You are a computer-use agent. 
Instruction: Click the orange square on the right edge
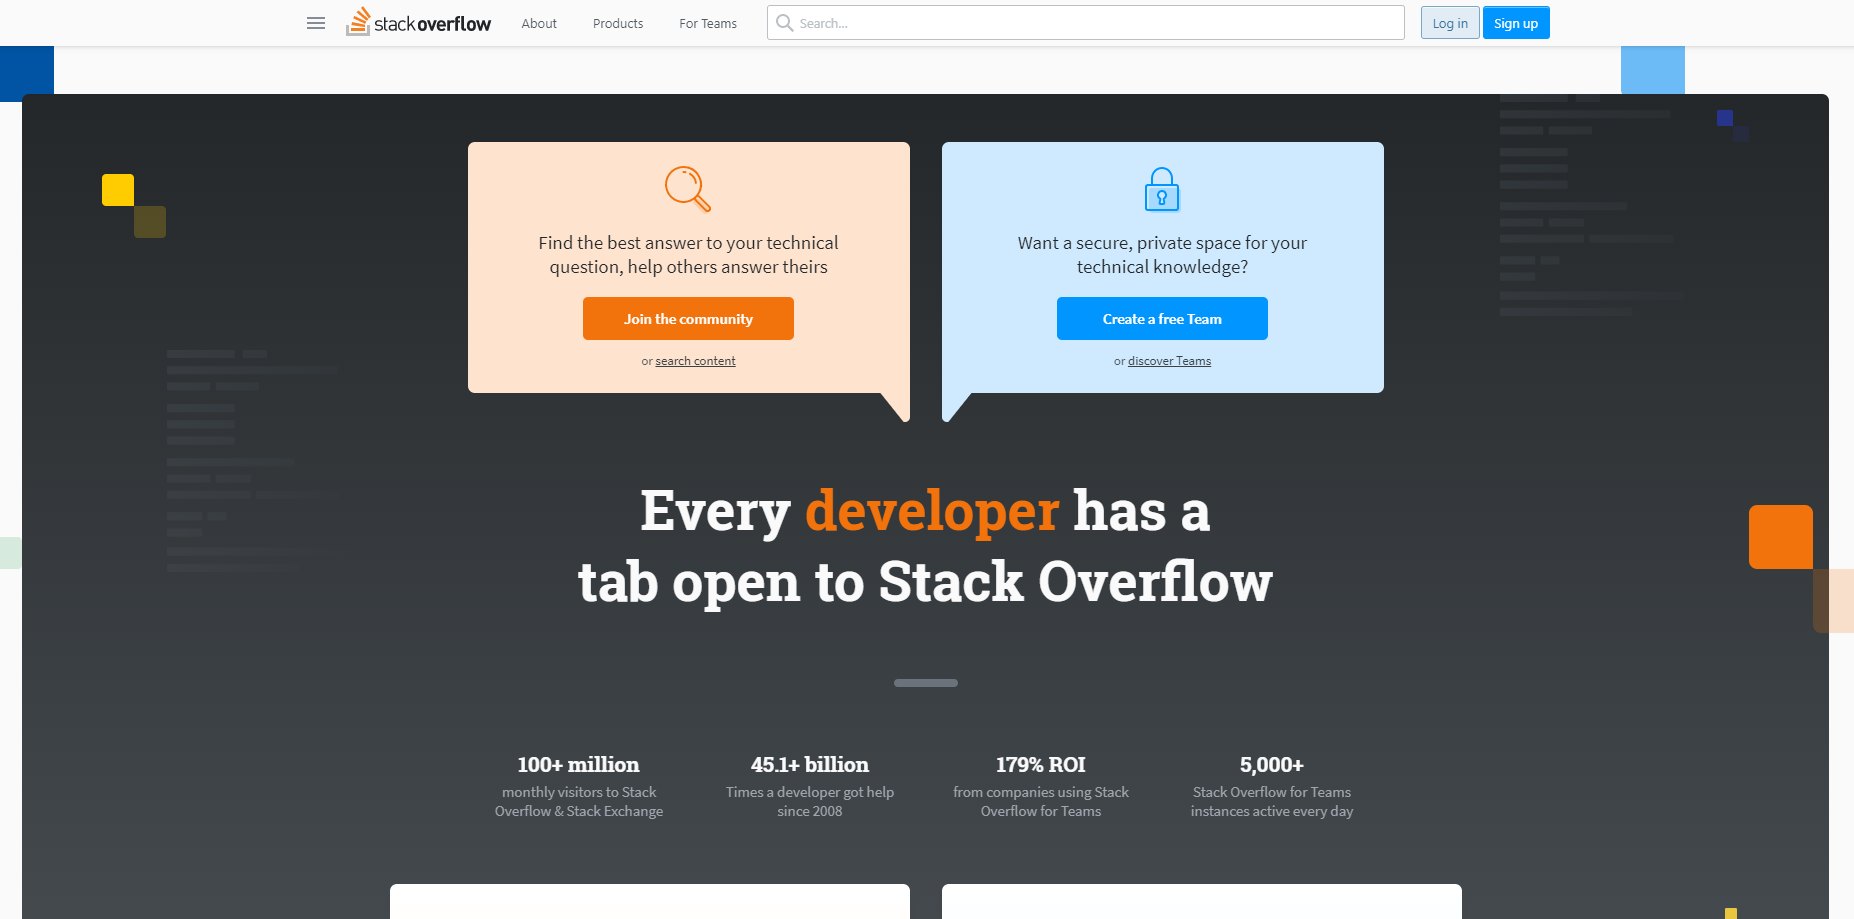1781,537
